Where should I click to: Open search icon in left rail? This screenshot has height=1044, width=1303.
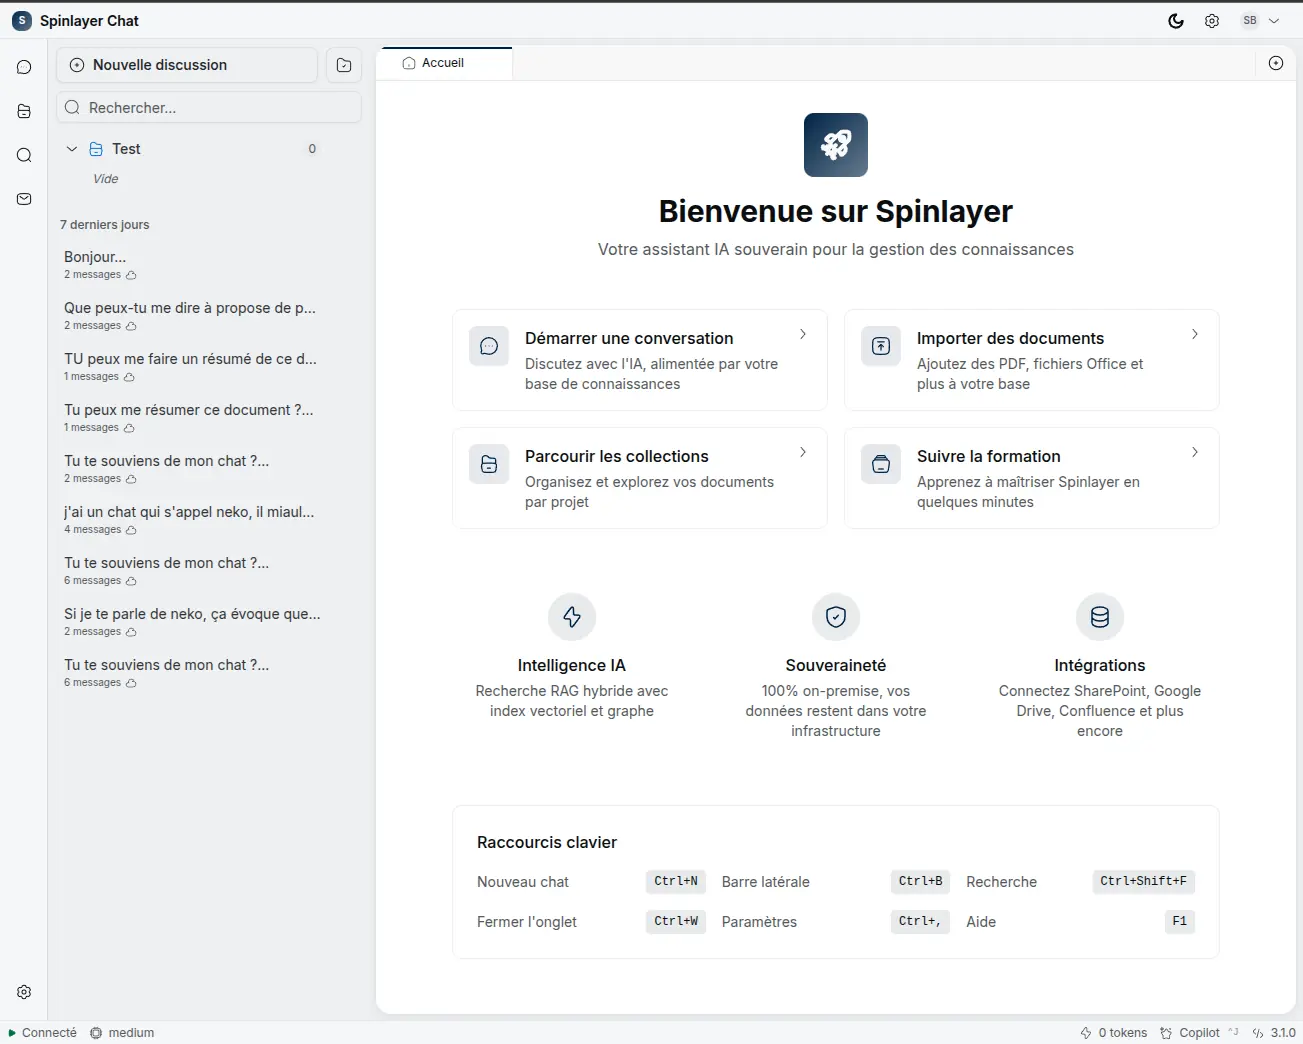[24, 155]
